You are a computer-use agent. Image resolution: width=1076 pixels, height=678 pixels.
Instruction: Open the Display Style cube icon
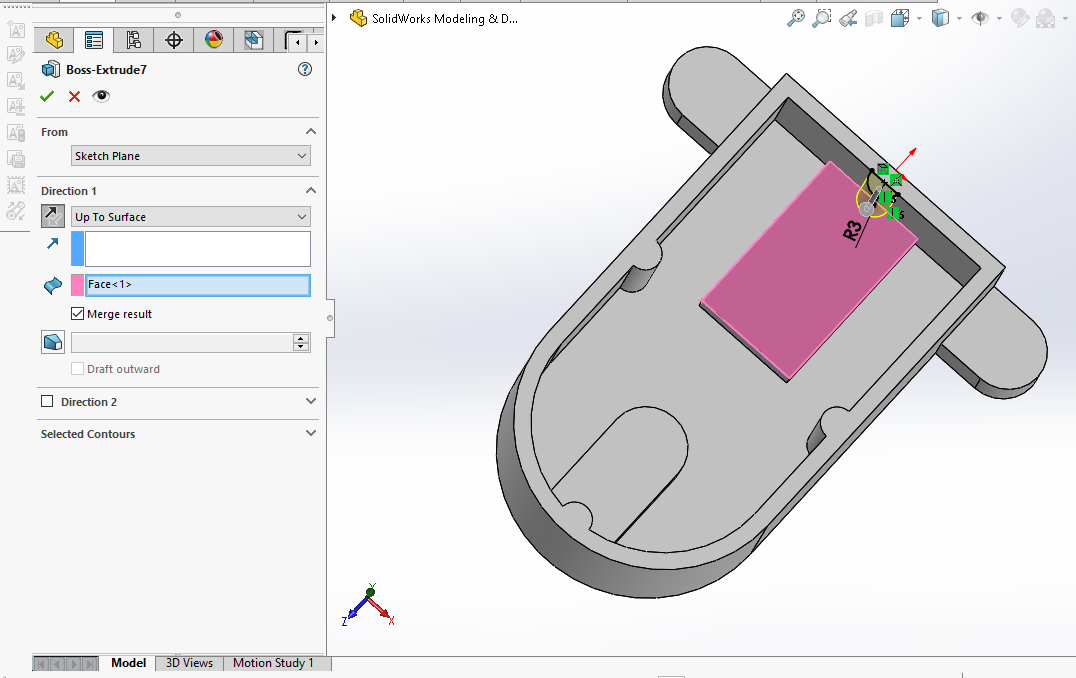[940, 18]
